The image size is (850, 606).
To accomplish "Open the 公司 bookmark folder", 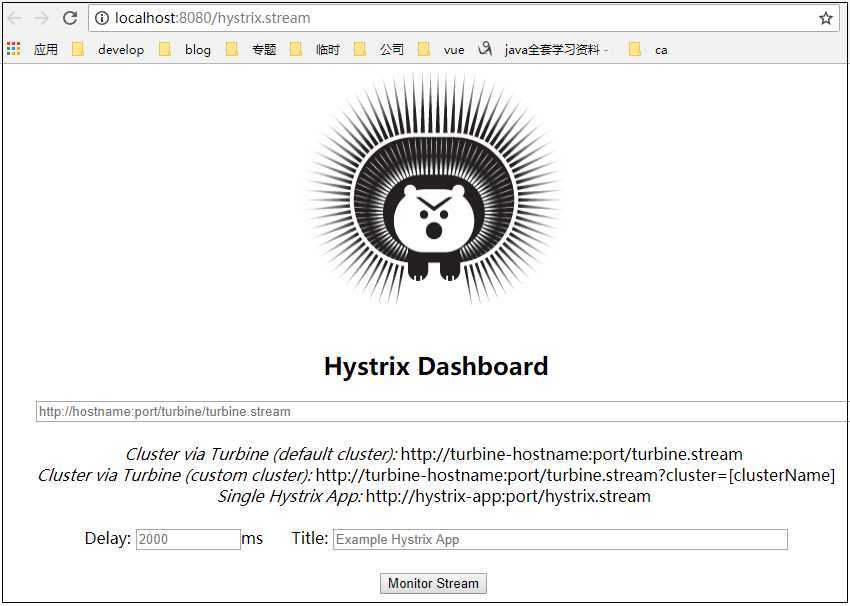I will [x=378, y=49].
